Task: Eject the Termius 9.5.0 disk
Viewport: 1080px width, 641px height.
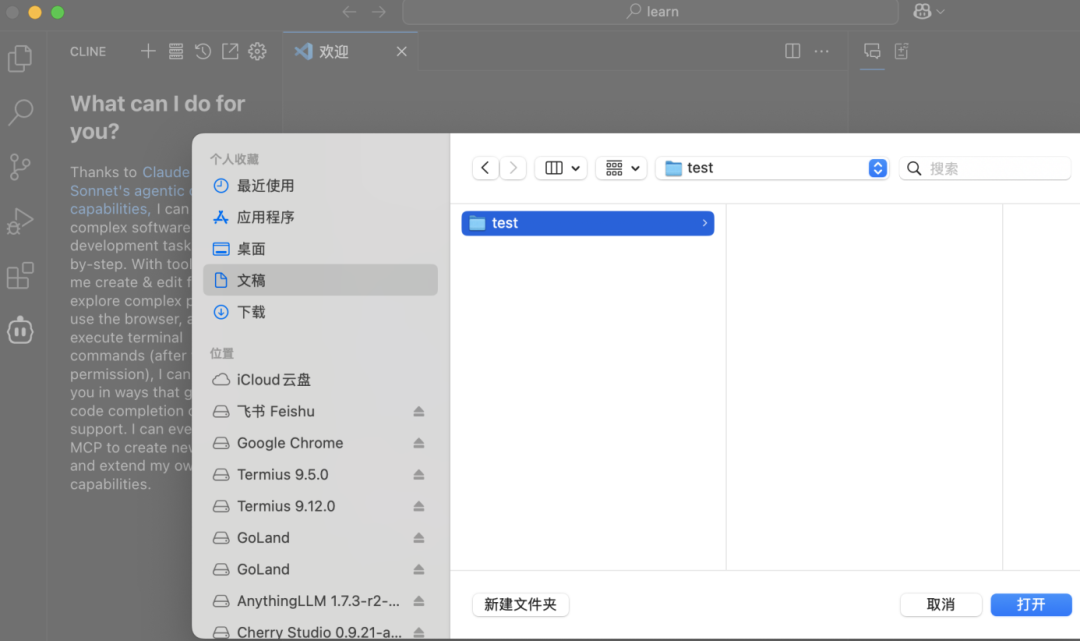Action: (x=417, y=474)
